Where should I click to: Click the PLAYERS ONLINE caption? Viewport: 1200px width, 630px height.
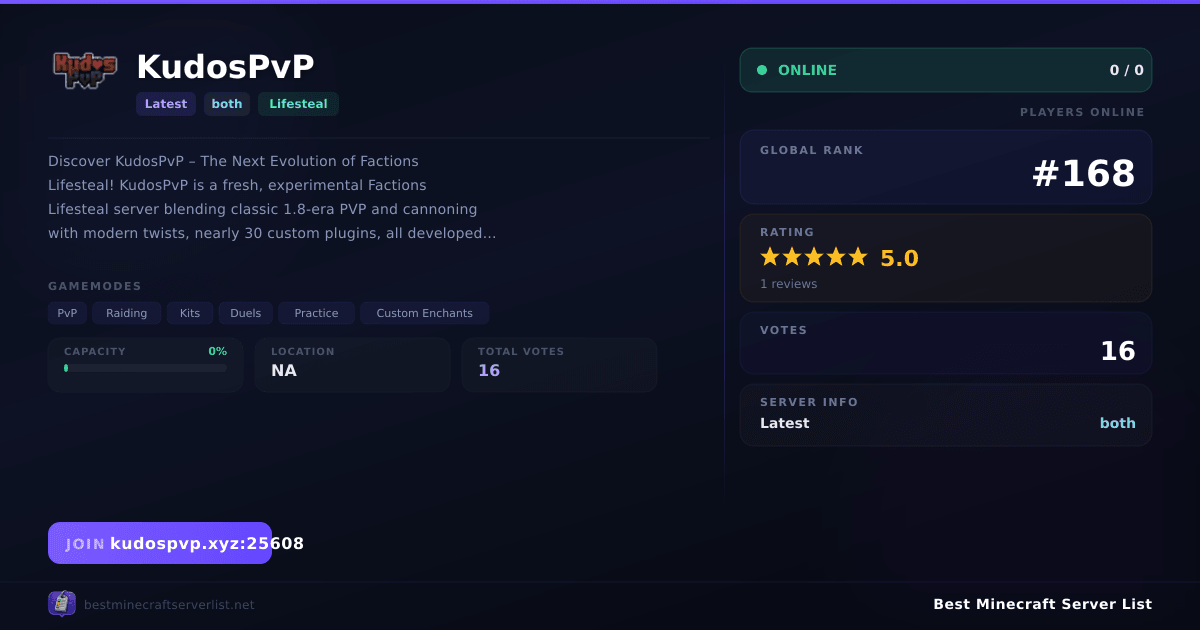[1082, 112]
